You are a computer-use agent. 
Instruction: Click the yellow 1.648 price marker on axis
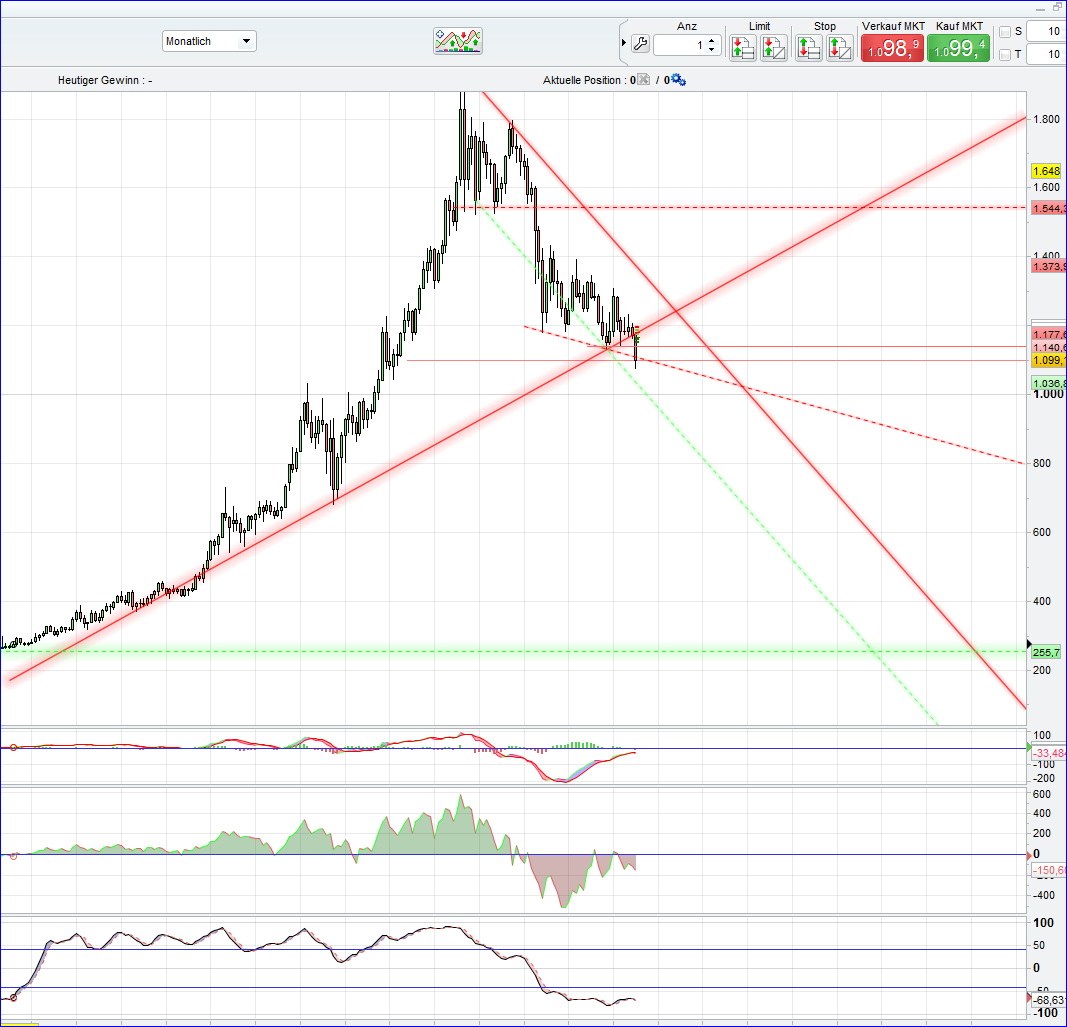[1045, 171]
